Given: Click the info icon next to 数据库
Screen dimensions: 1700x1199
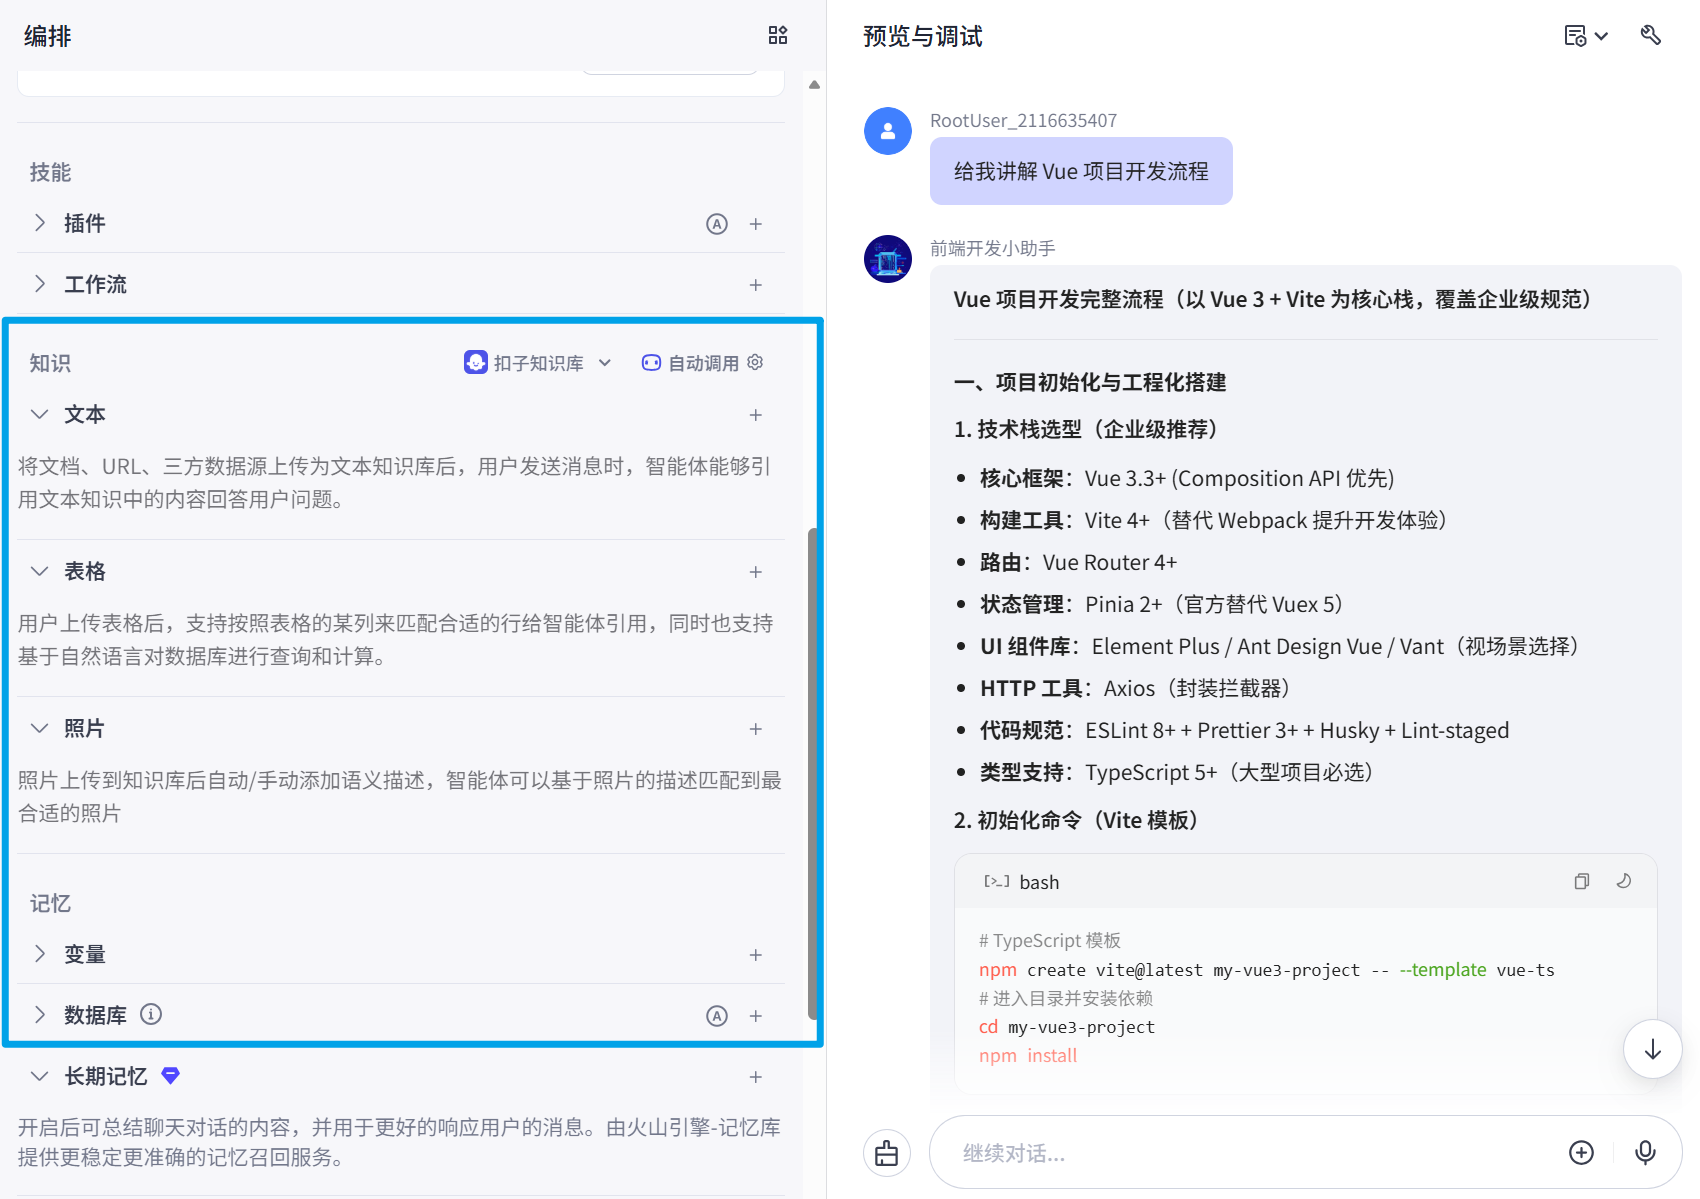Looking at the screenshot, I should (x=151, y=1014).
